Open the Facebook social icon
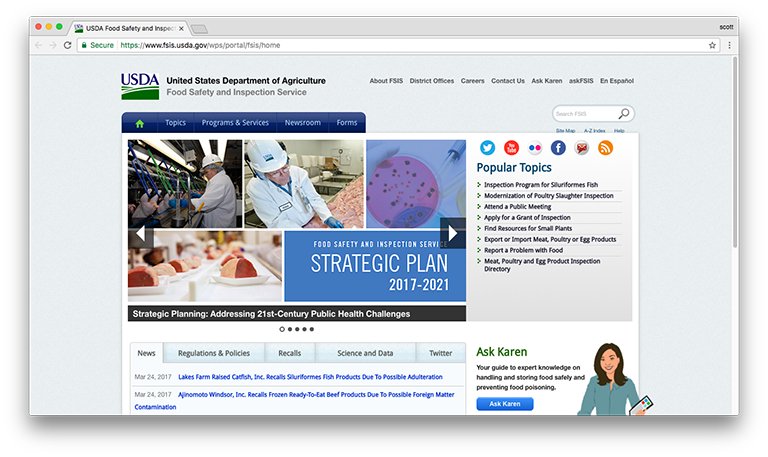 pyautogui.click(x=558, y=147)
